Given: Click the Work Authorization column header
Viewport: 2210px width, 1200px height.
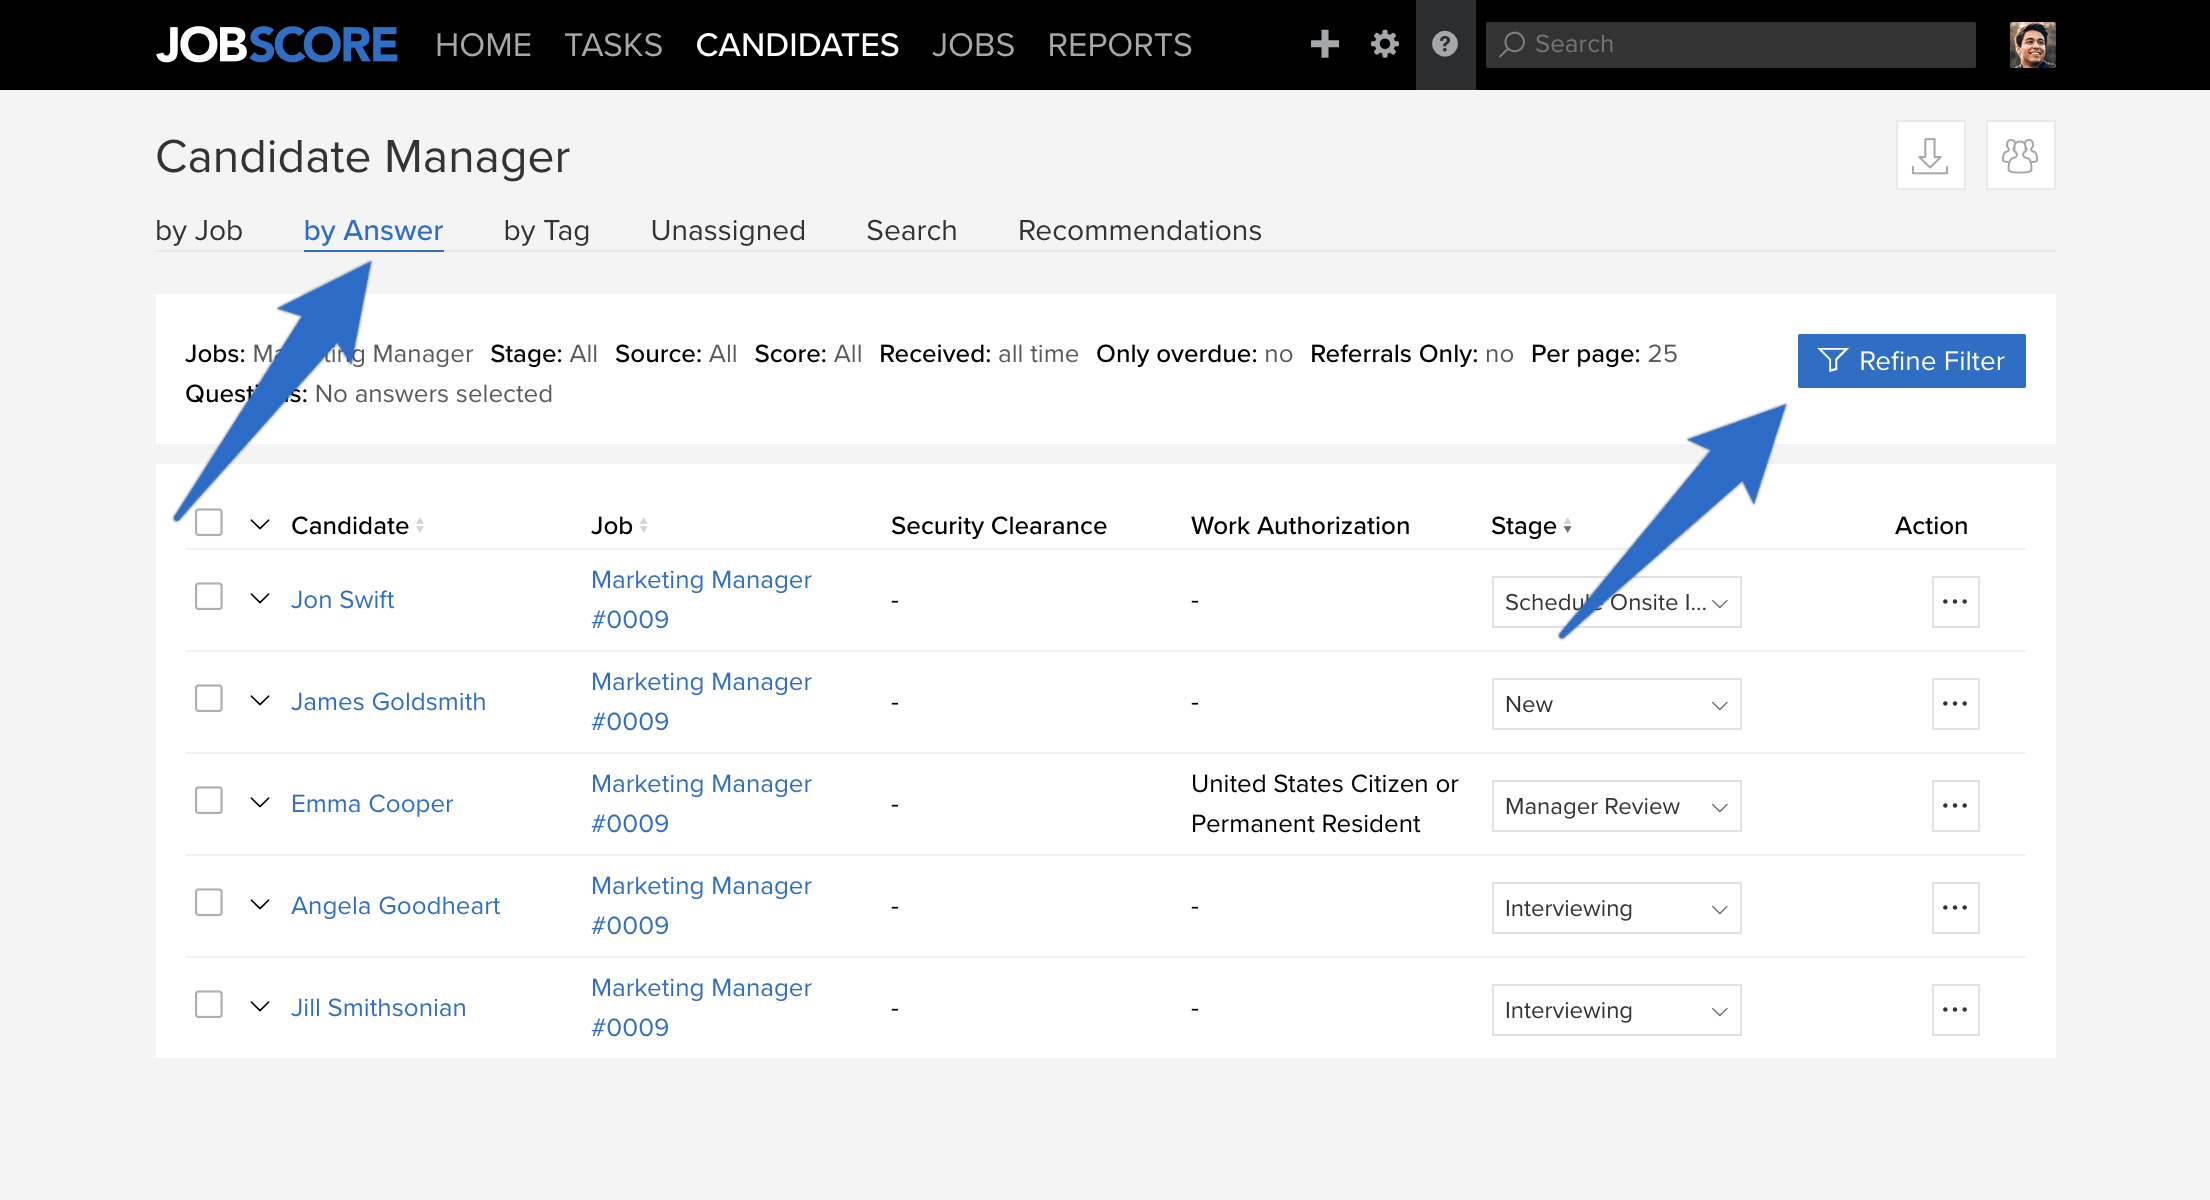Looking at the screenshot, I should click(1300, 526).
